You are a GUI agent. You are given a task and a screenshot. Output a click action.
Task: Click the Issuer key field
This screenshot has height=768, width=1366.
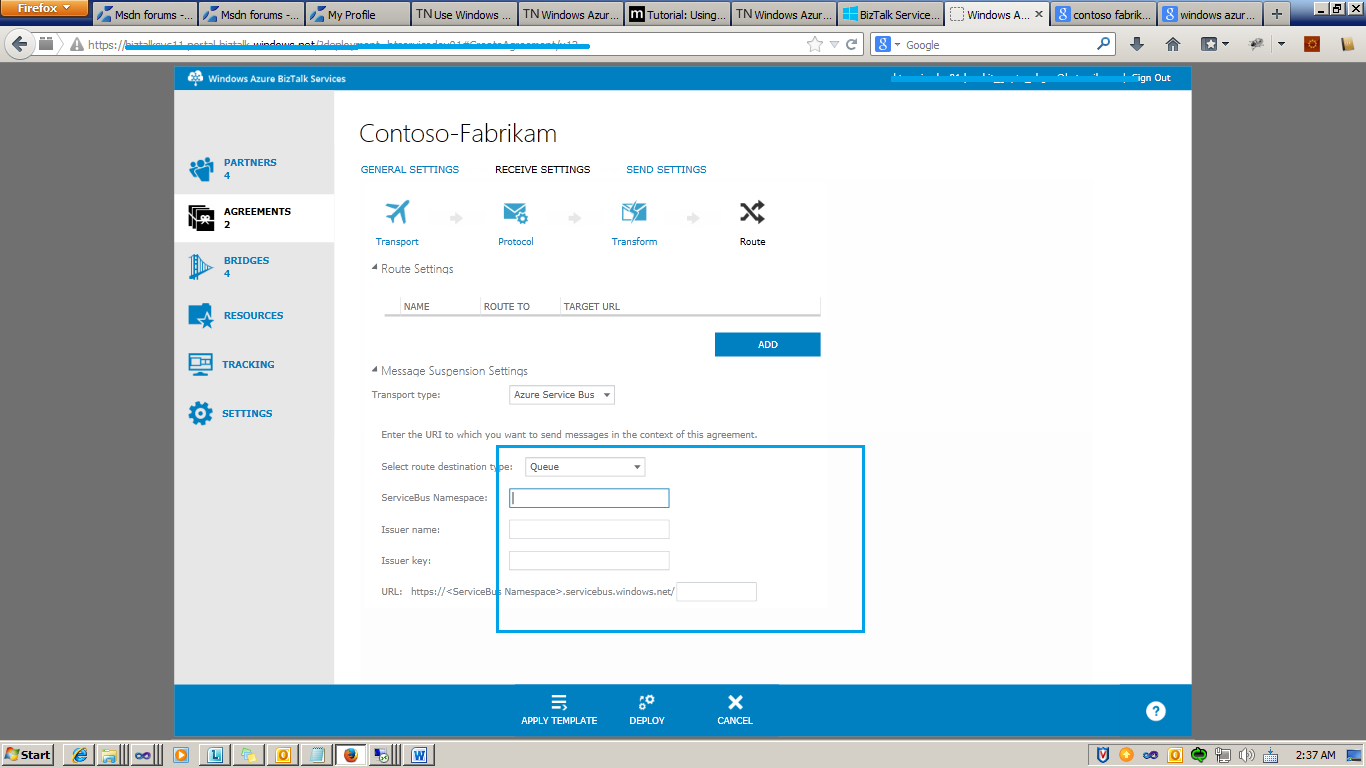pyautogui.click(x=589, y=561)
